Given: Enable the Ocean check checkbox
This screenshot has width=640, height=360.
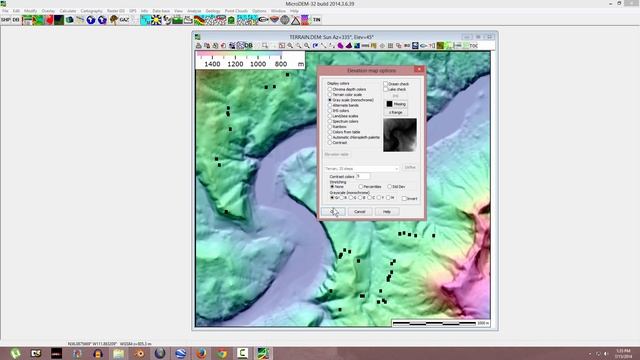Looking at the screenshot, I should 396,84.
